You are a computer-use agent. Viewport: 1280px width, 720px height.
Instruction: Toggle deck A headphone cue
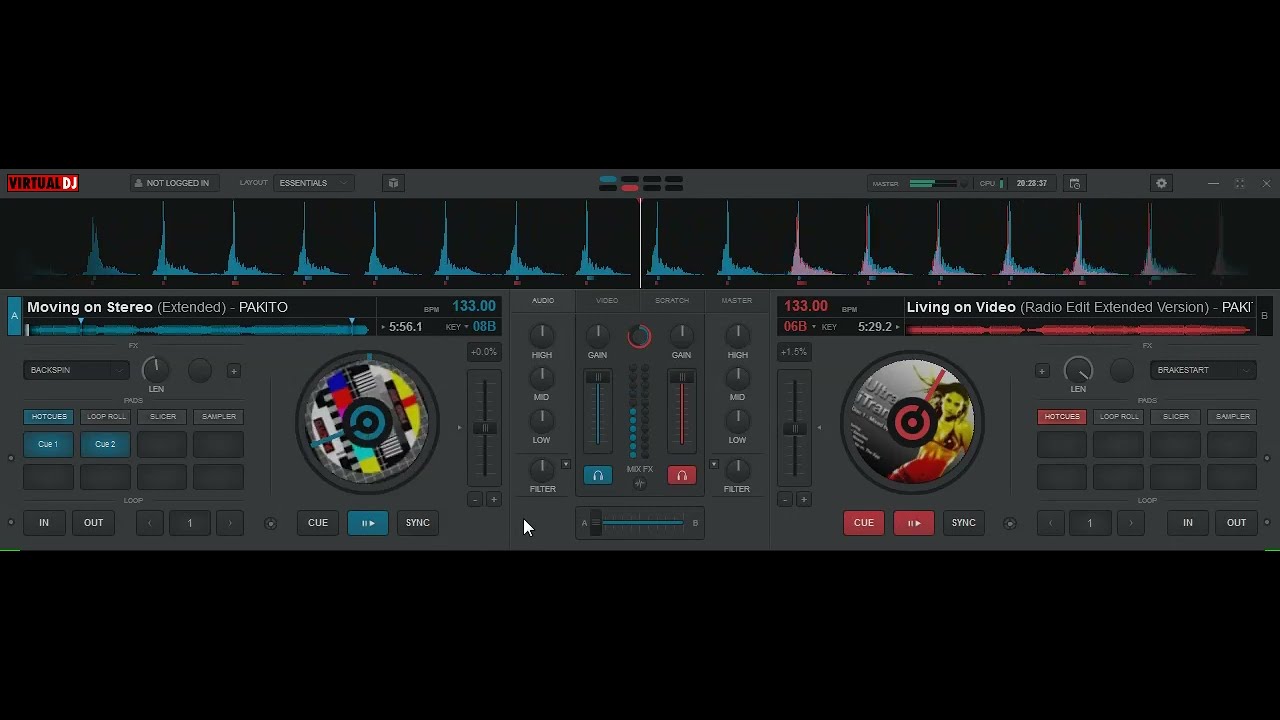tap(598, 476)
